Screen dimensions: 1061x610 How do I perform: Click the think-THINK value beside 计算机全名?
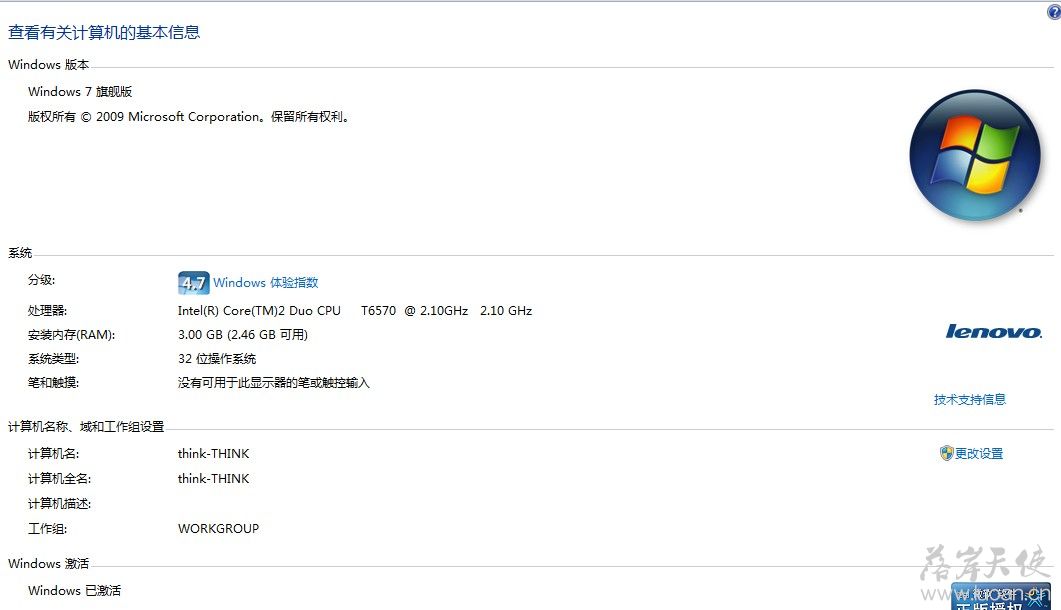214,479
